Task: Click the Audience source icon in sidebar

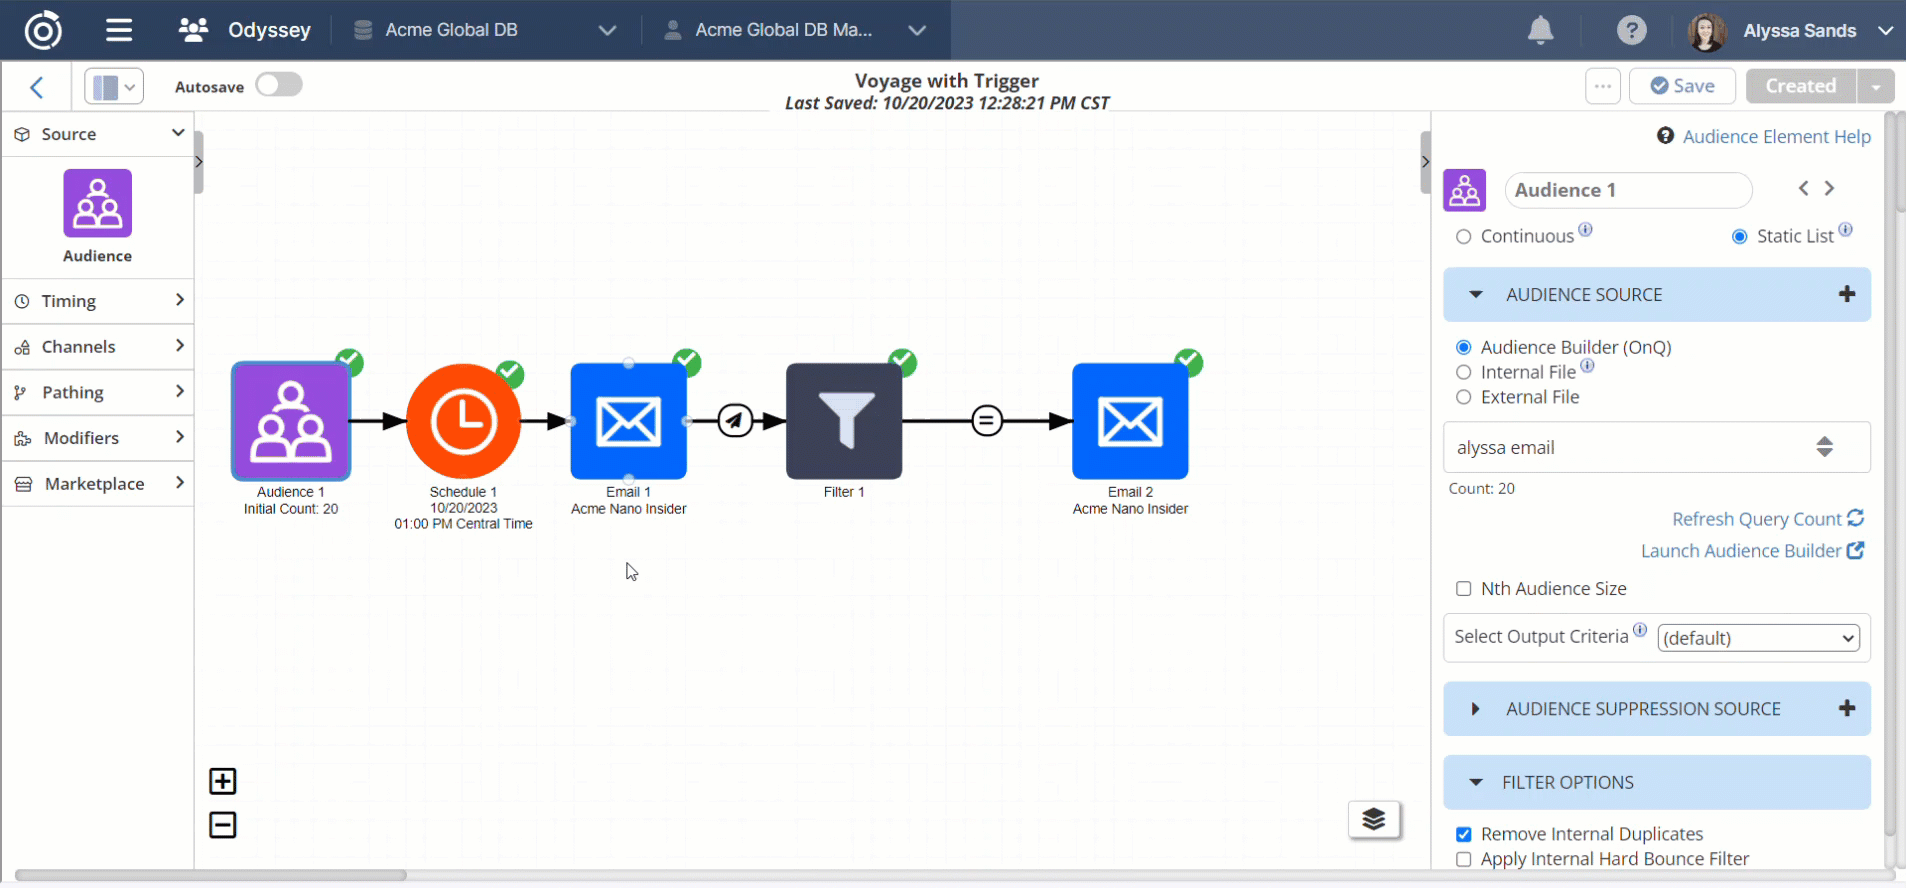Action: click(97, 203)
